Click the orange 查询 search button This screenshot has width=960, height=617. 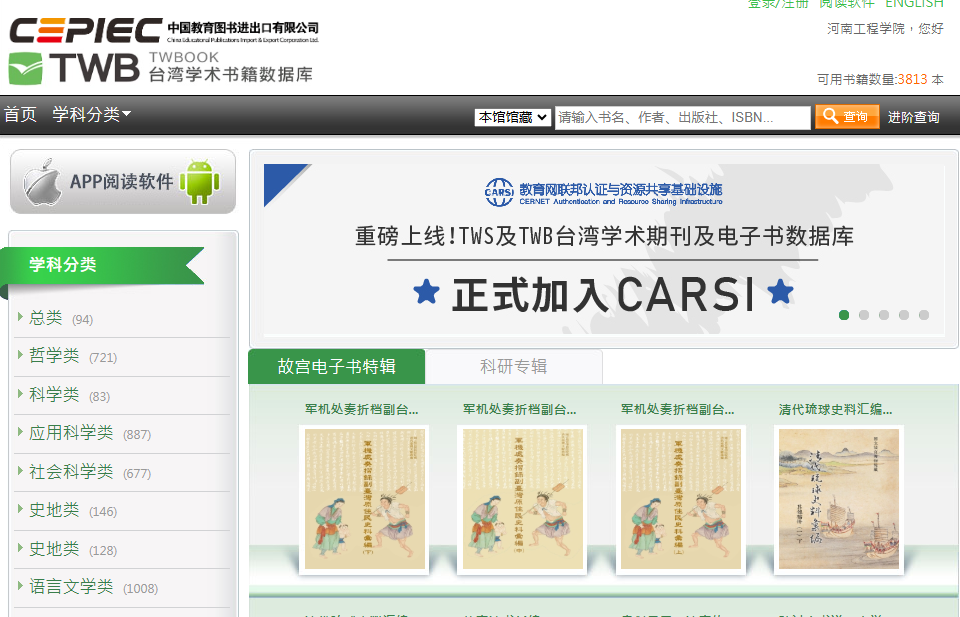tap(847, 117)
